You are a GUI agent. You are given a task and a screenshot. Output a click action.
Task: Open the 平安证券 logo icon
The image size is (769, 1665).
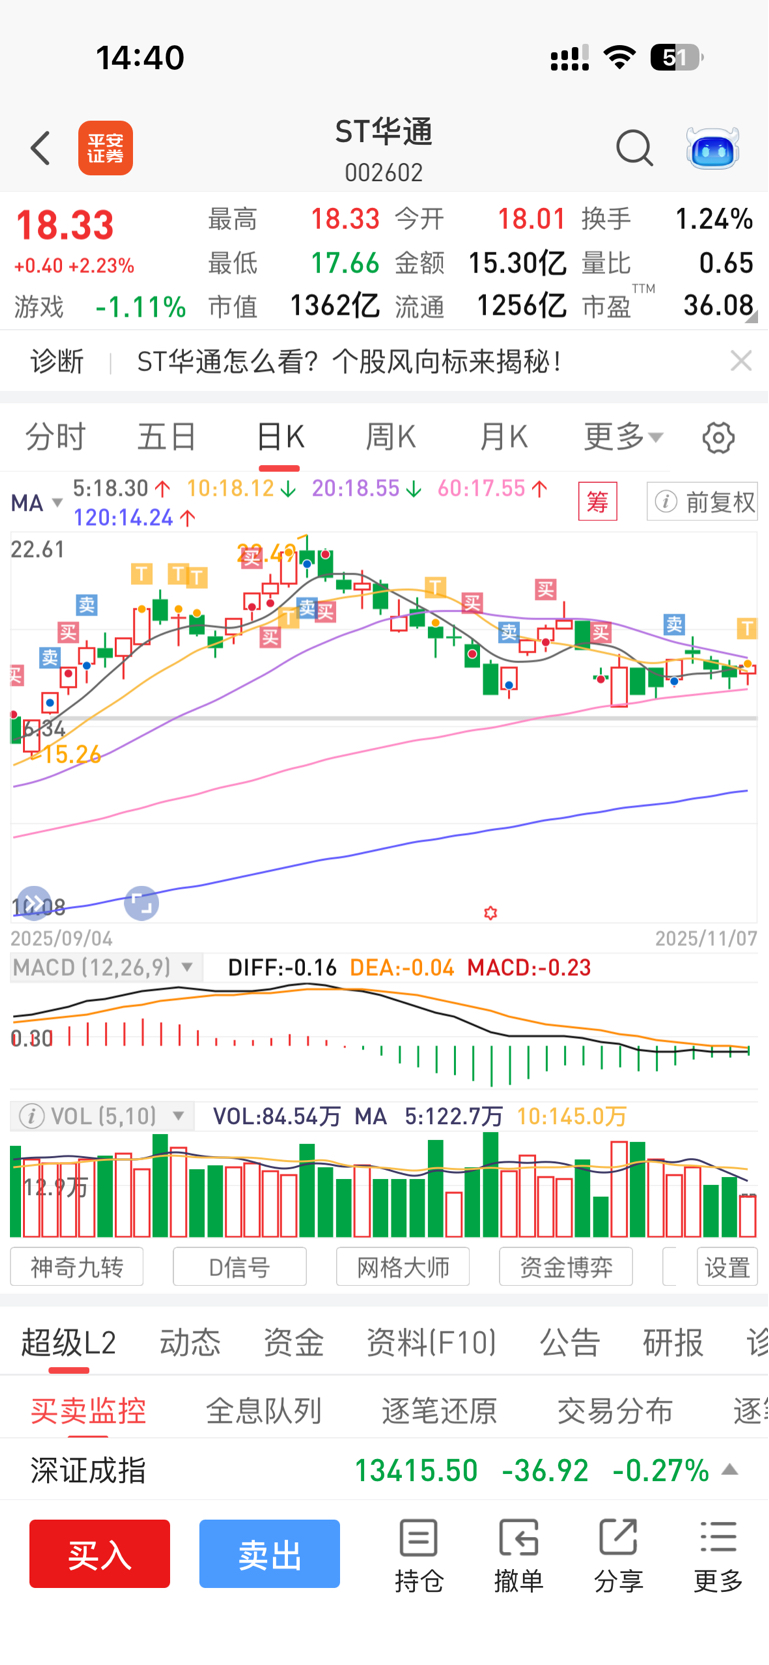[106, 148]
